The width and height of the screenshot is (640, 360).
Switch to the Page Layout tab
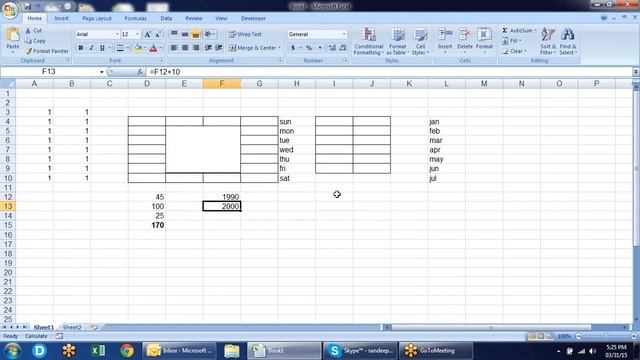click(97, 18)
